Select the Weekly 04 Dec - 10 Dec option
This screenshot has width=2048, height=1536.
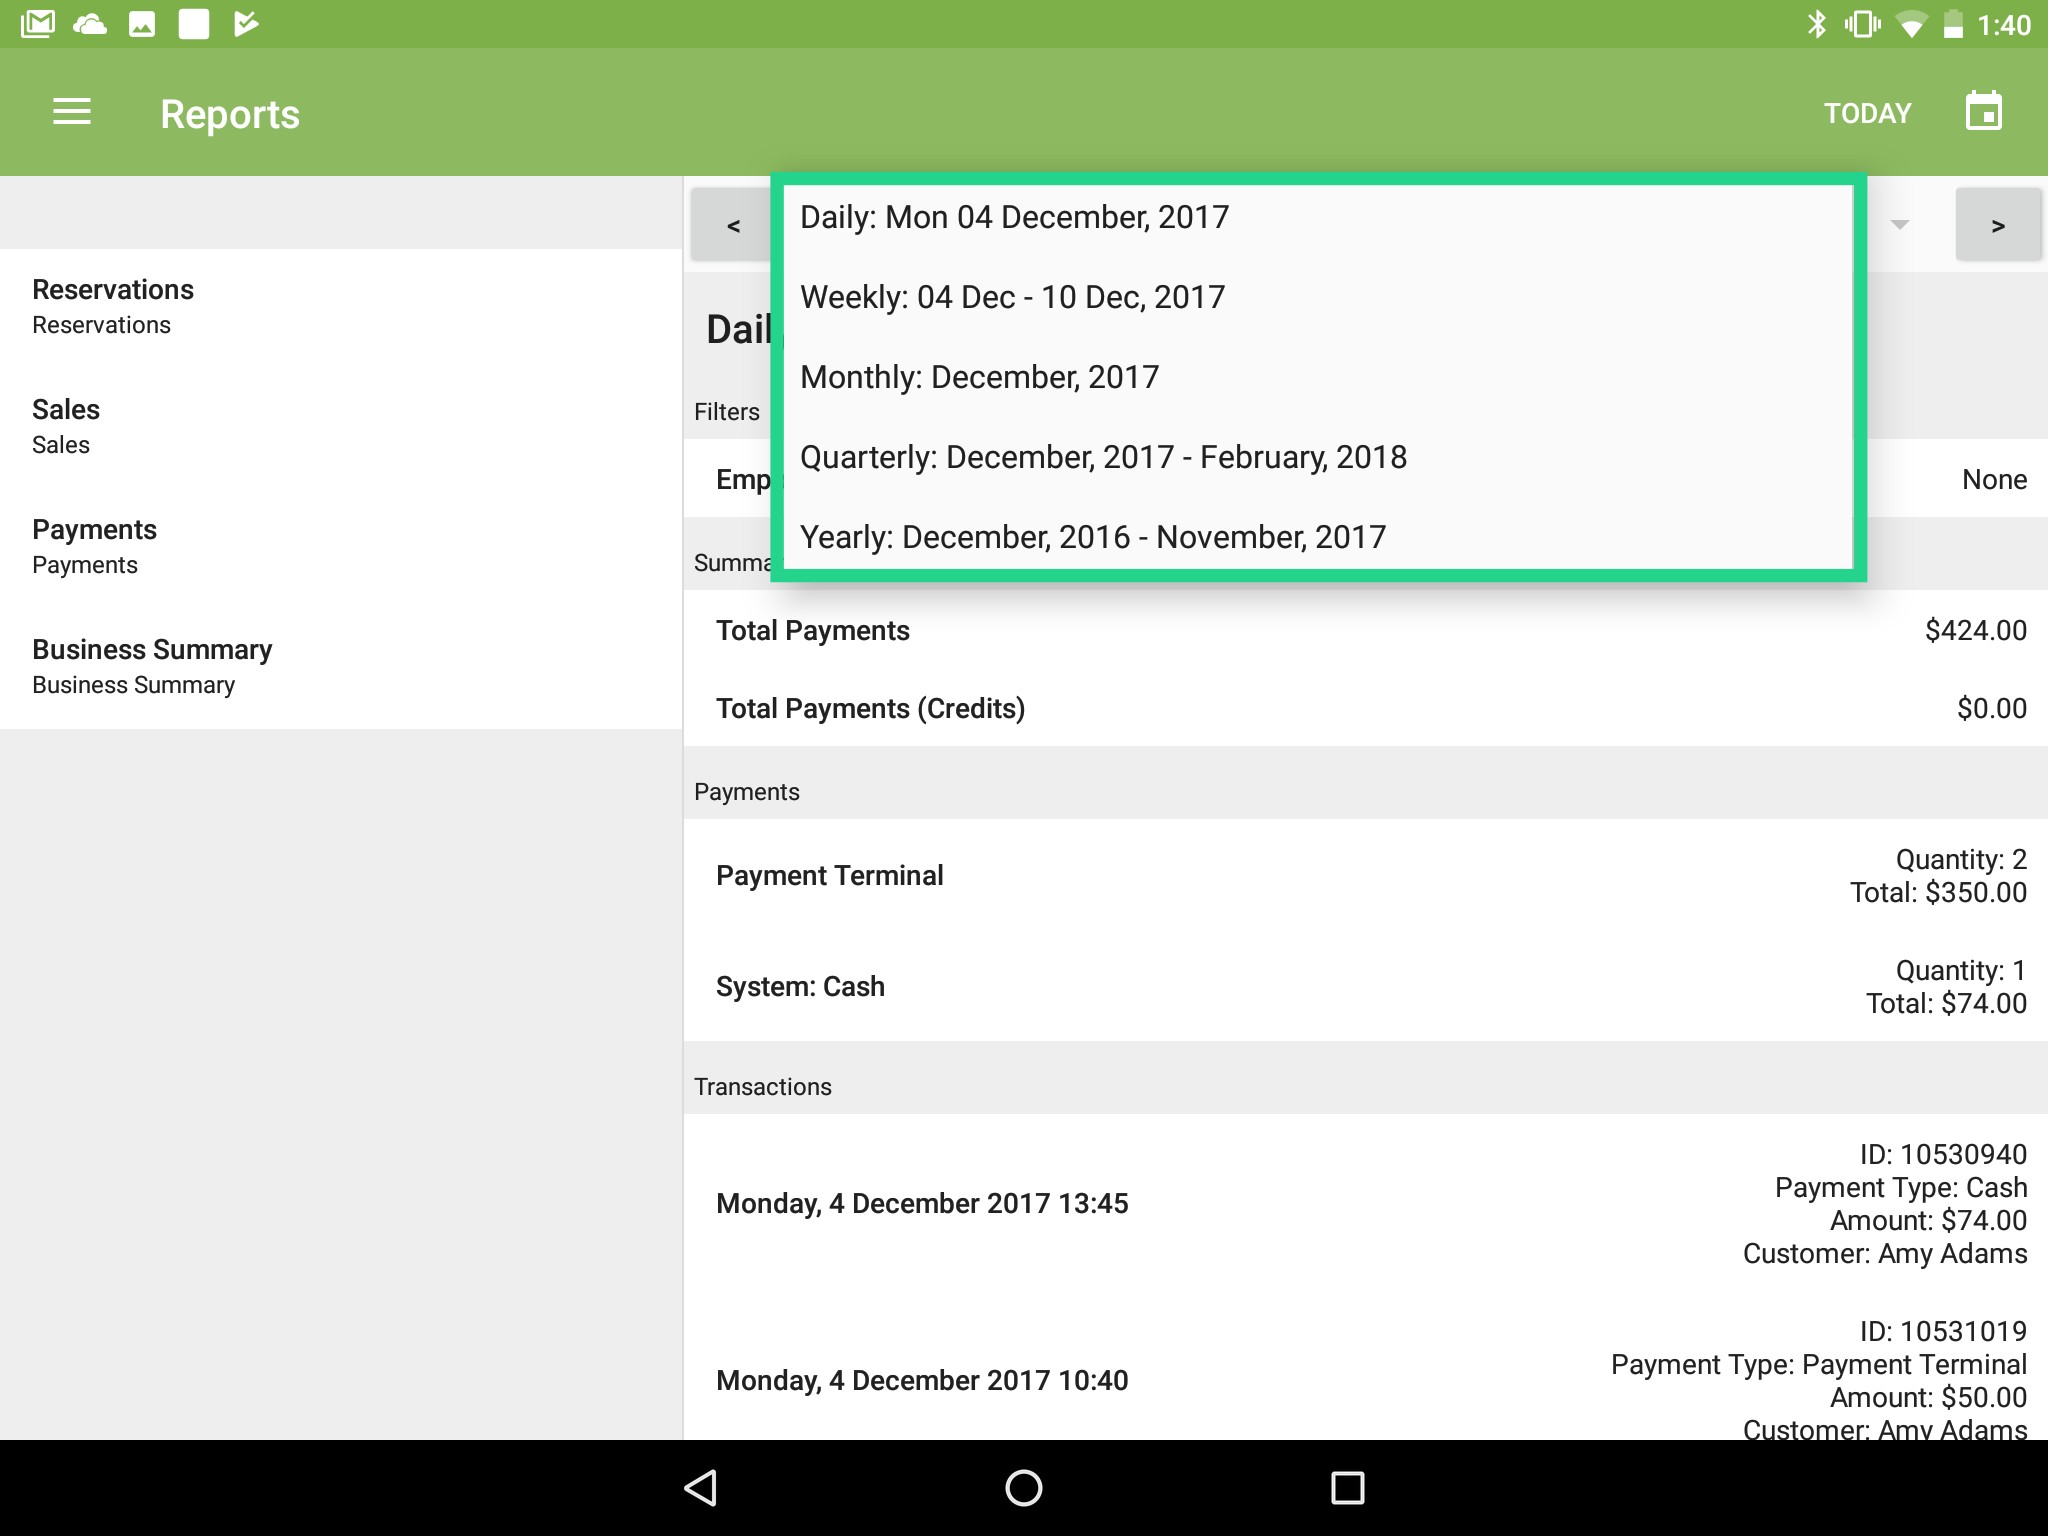pyautogui.click(x=1011, y=296)
